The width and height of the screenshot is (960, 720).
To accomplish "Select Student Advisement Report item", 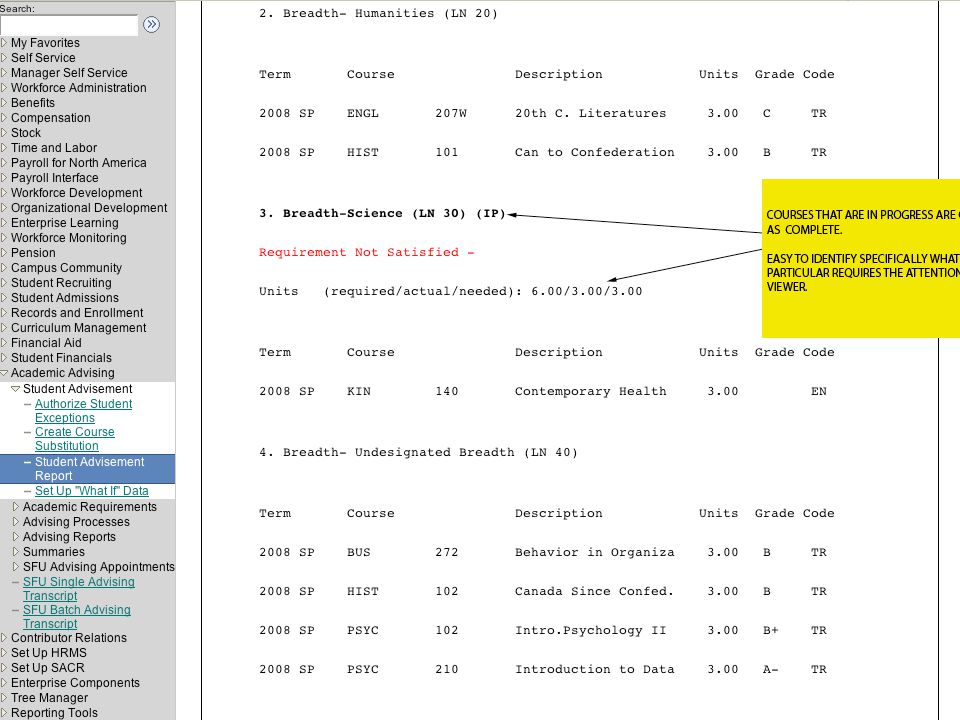I will (89, 469).
